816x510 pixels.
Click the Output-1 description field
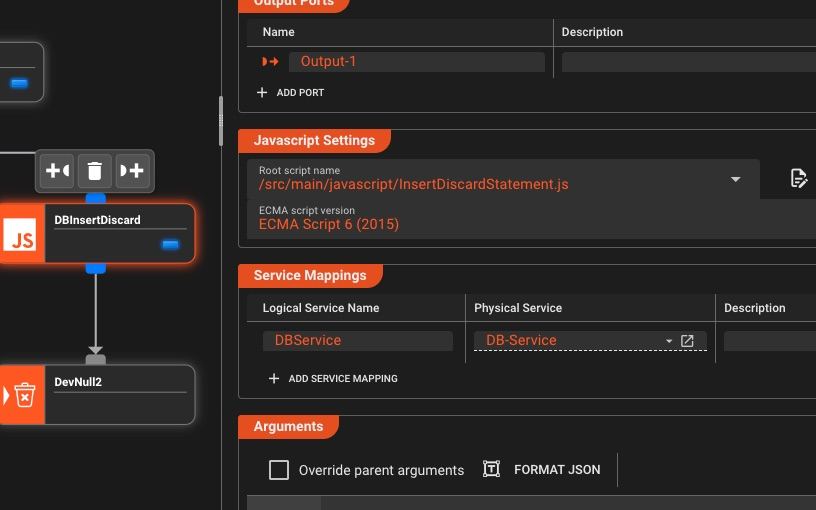688,61
